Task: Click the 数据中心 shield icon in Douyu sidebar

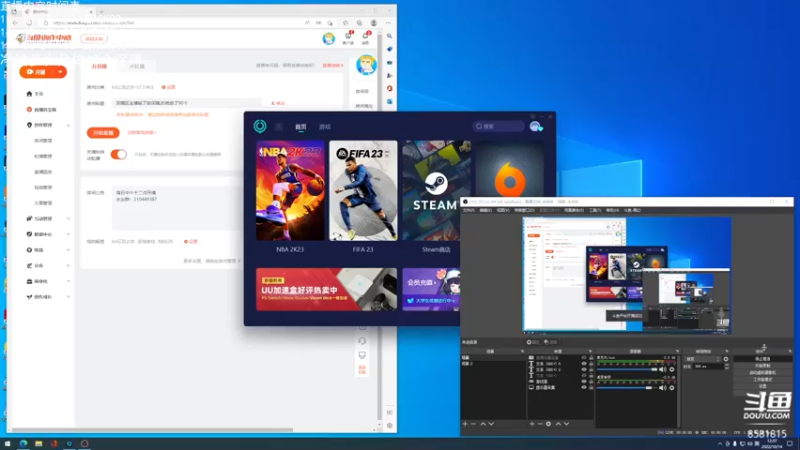Action: tap(29, 234)
